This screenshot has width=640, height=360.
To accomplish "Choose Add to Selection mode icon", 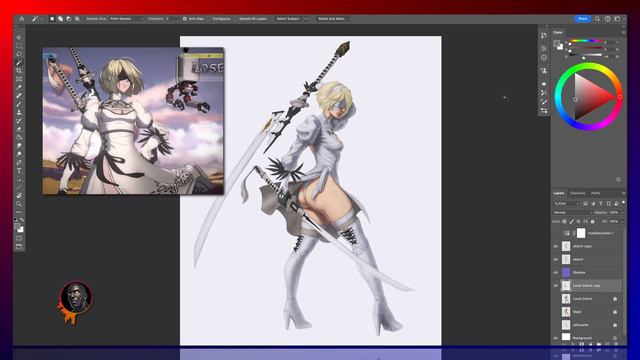I will tap(60, 19).
